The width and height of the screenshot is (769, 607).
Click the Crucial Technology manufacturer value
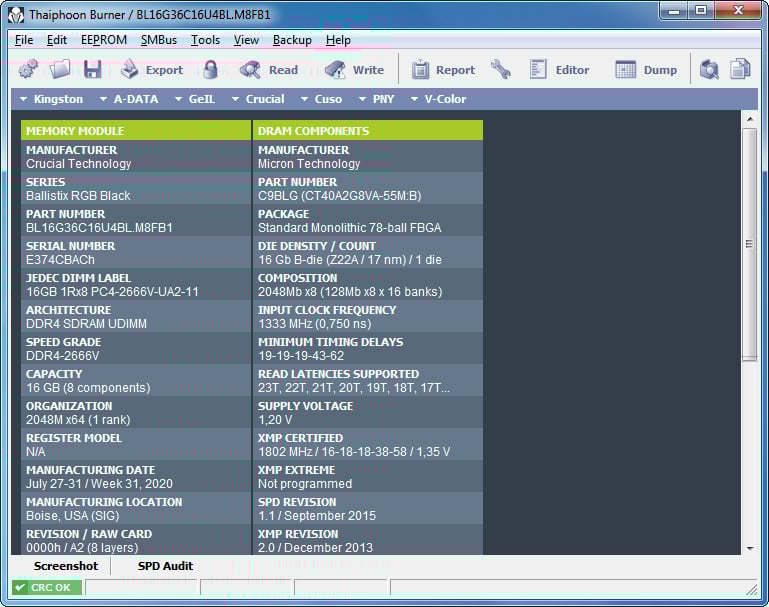click(x=78, y=164)
